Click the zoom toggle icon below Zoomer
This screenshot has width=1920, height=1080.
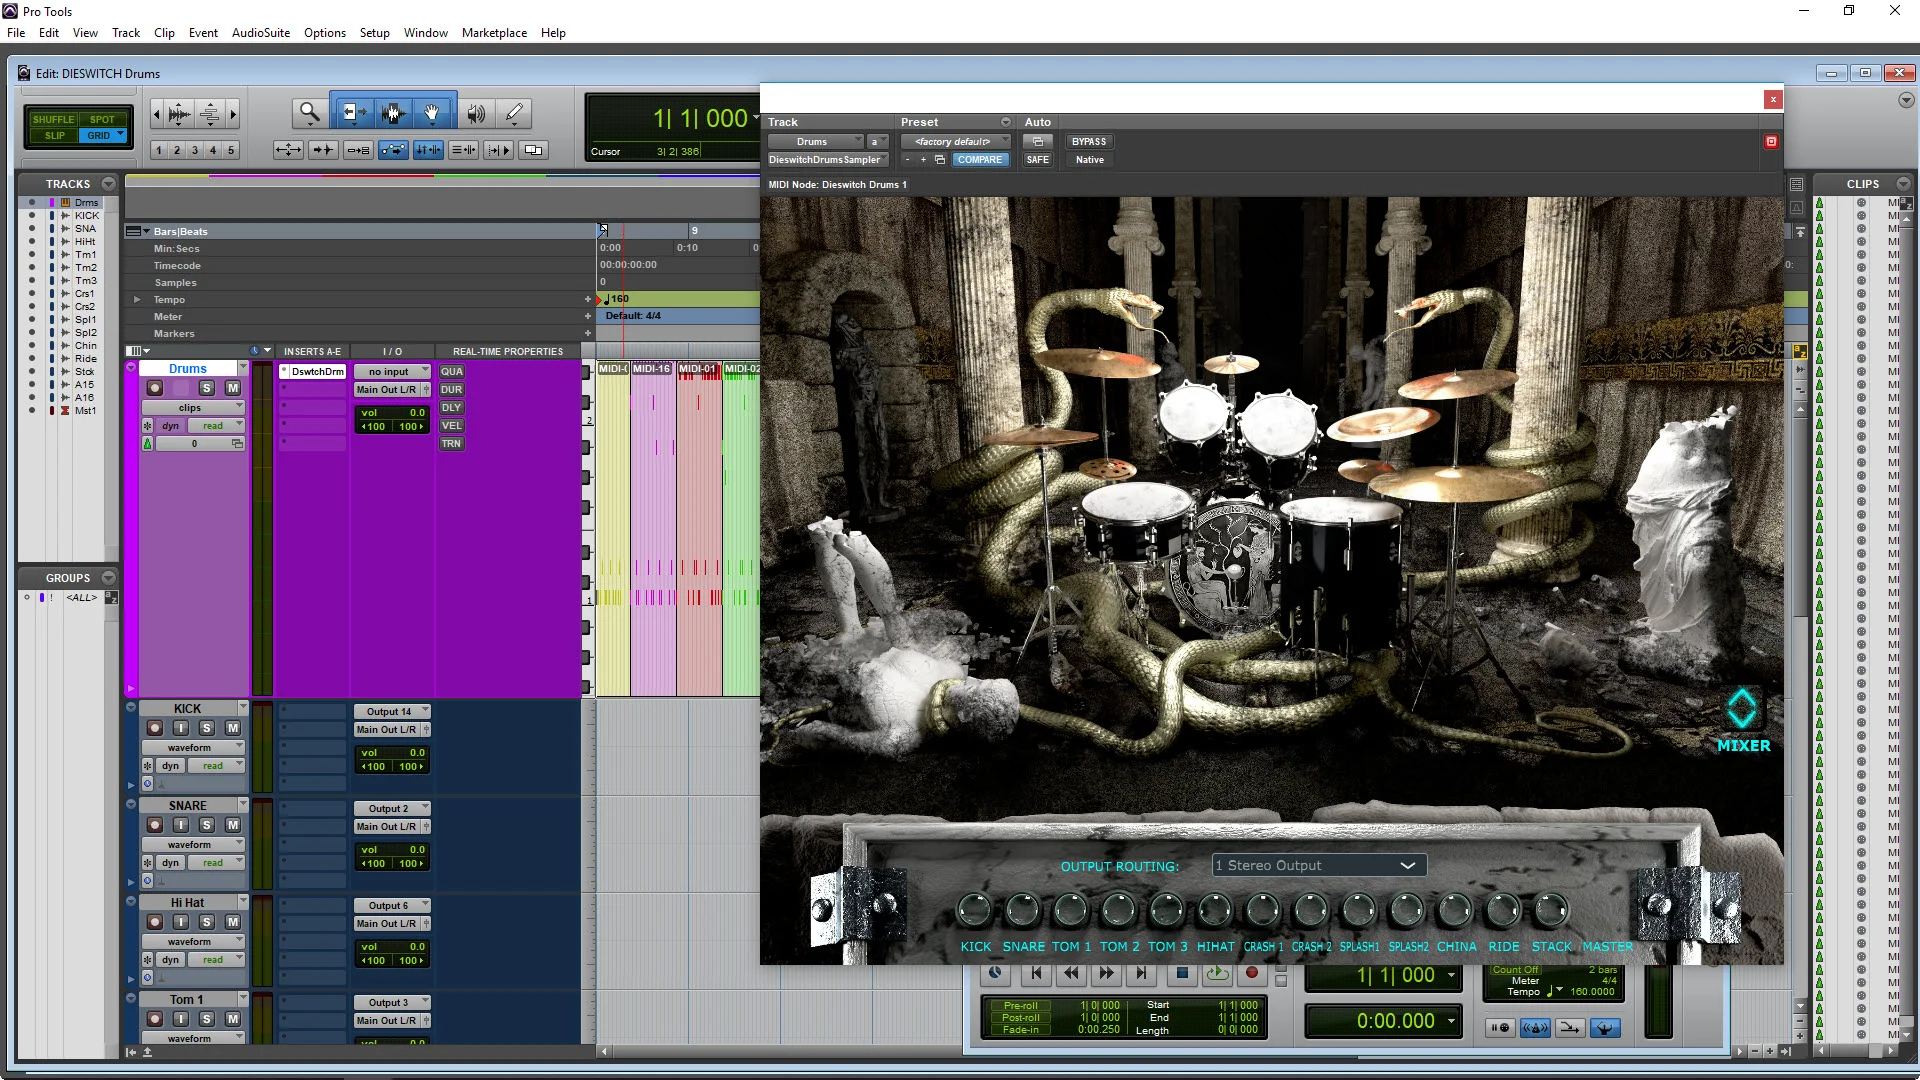pyautogui.click(x=288, y=150)
